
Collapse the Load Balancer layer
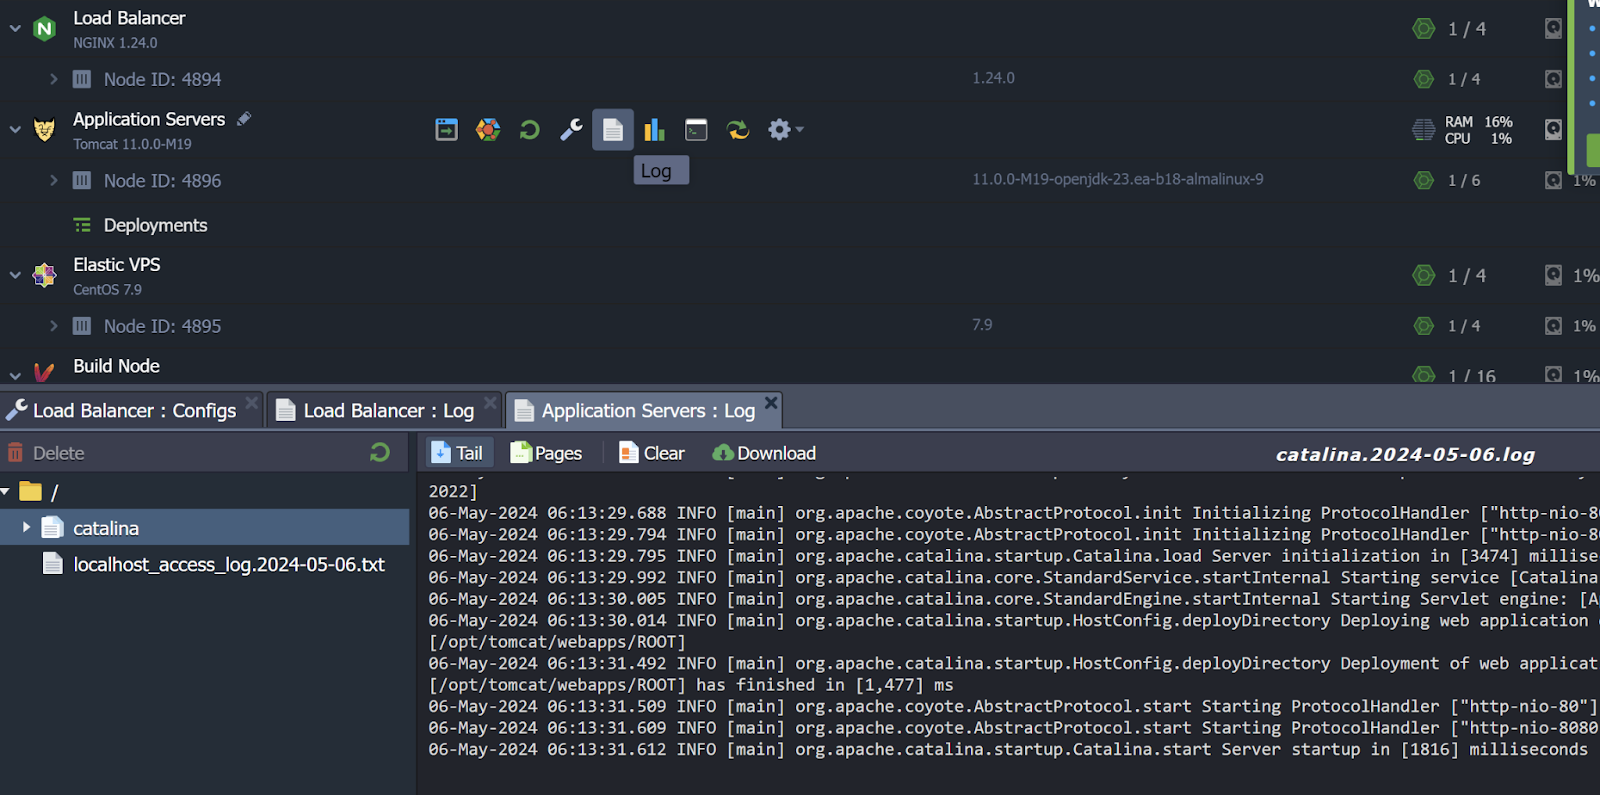[x=15, y=29]
